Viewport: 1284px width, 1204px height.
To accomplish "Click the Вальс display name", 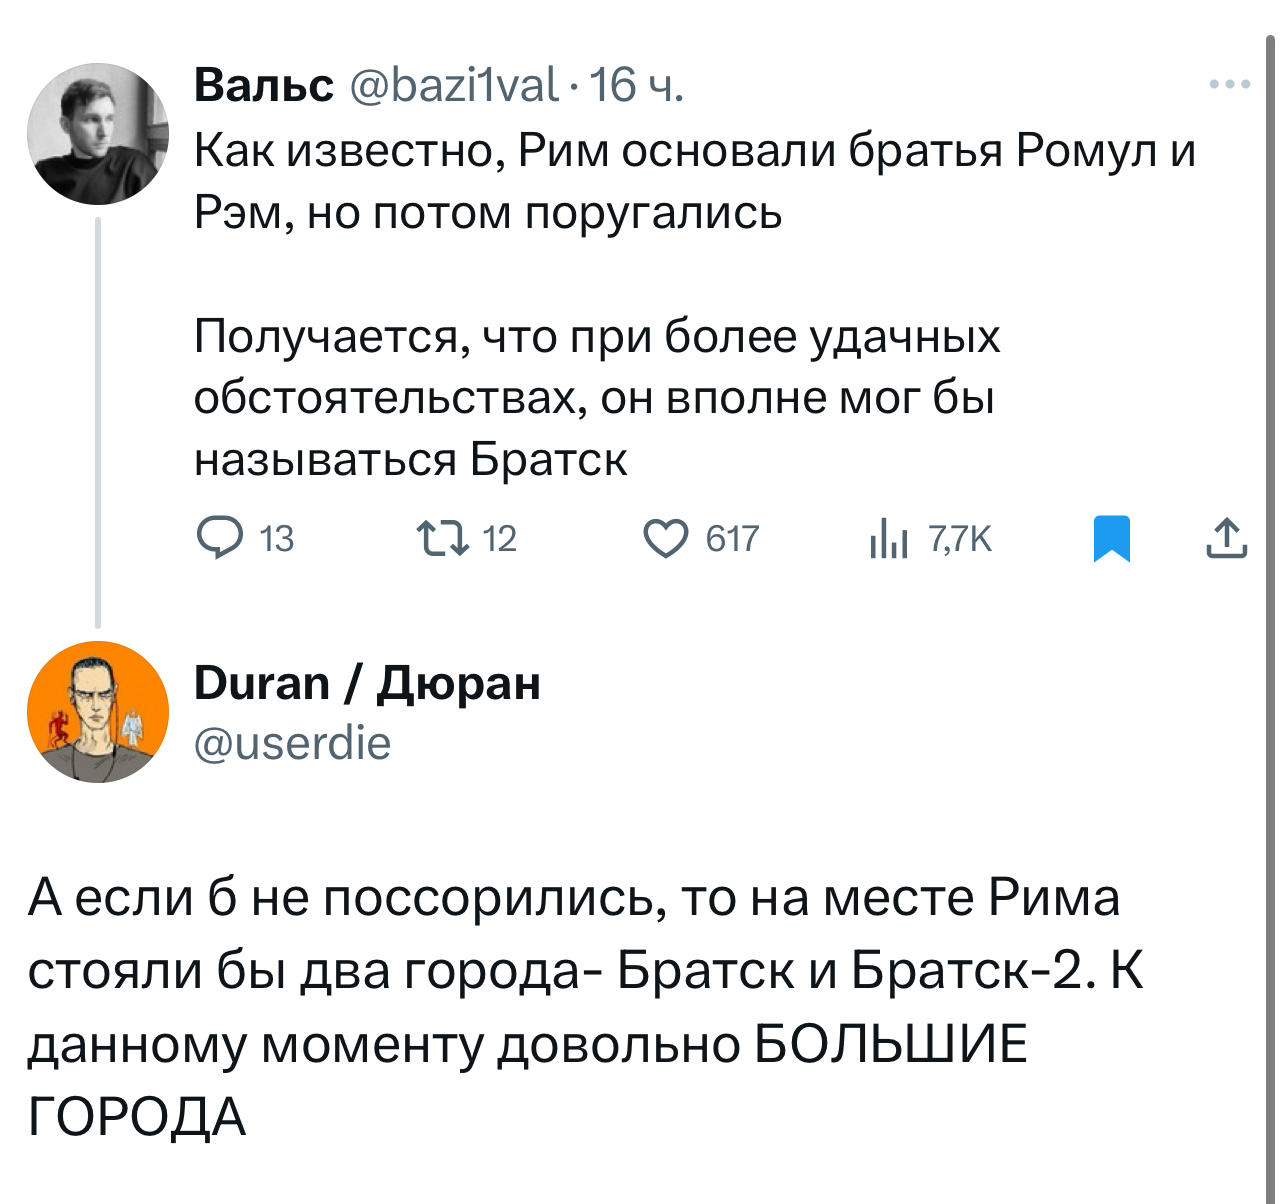I will click(x=264, y=86).
